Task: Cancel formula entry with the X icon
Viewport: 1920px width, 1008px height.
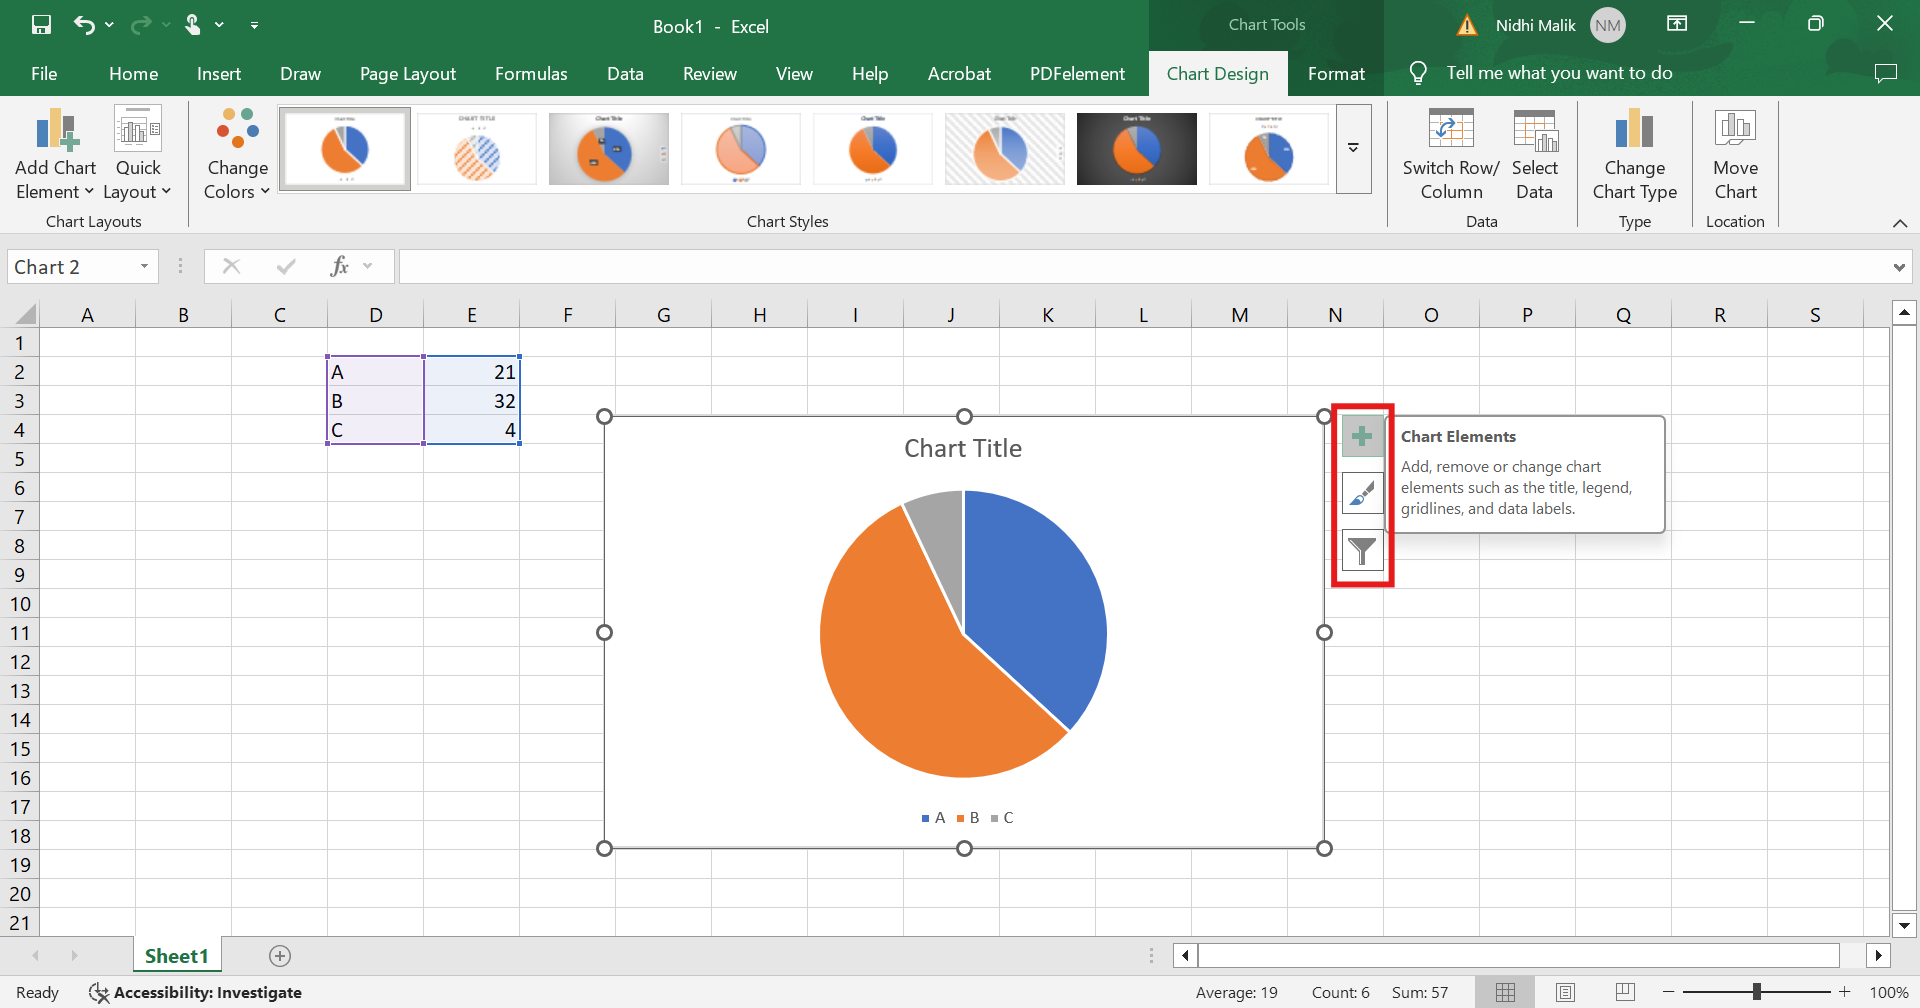Action: pyautogui.click(x=231, y=266)
